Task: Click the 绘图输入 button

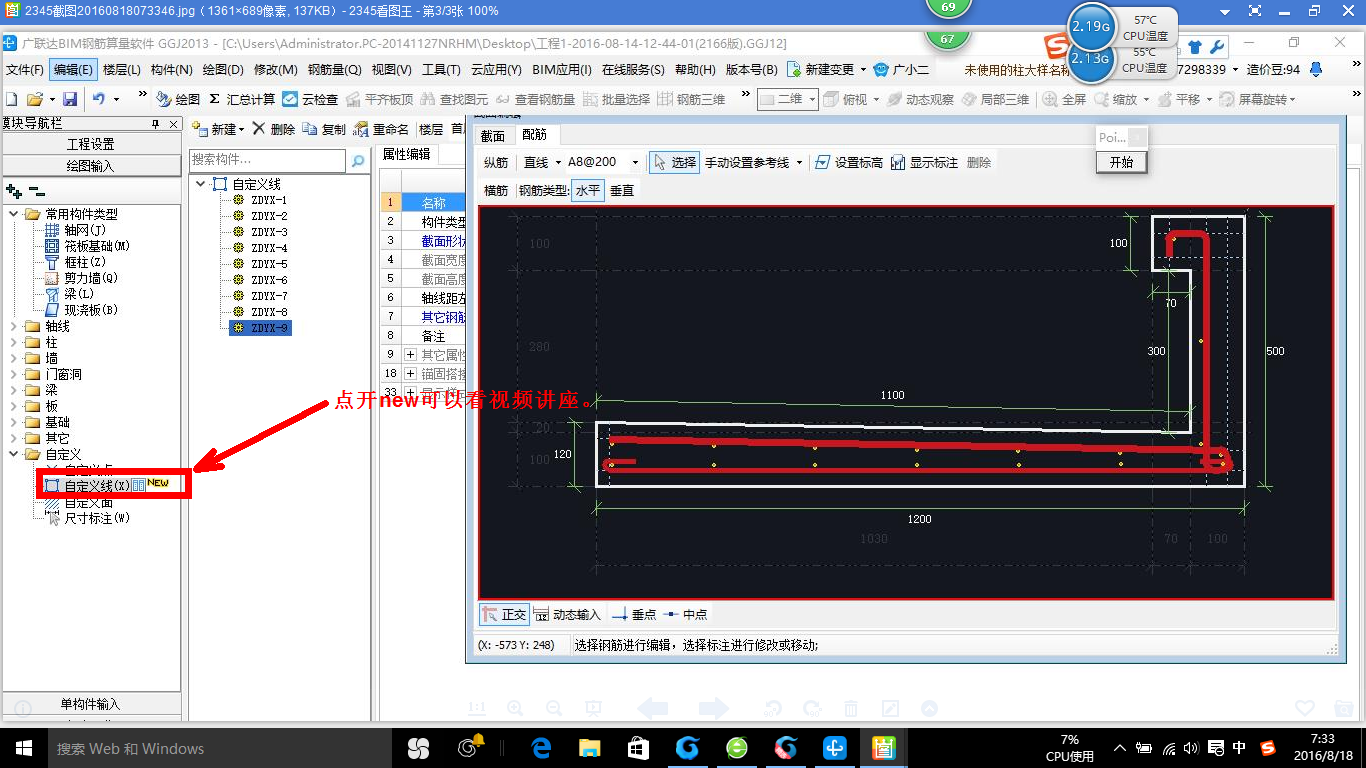Action: (91, 166)
